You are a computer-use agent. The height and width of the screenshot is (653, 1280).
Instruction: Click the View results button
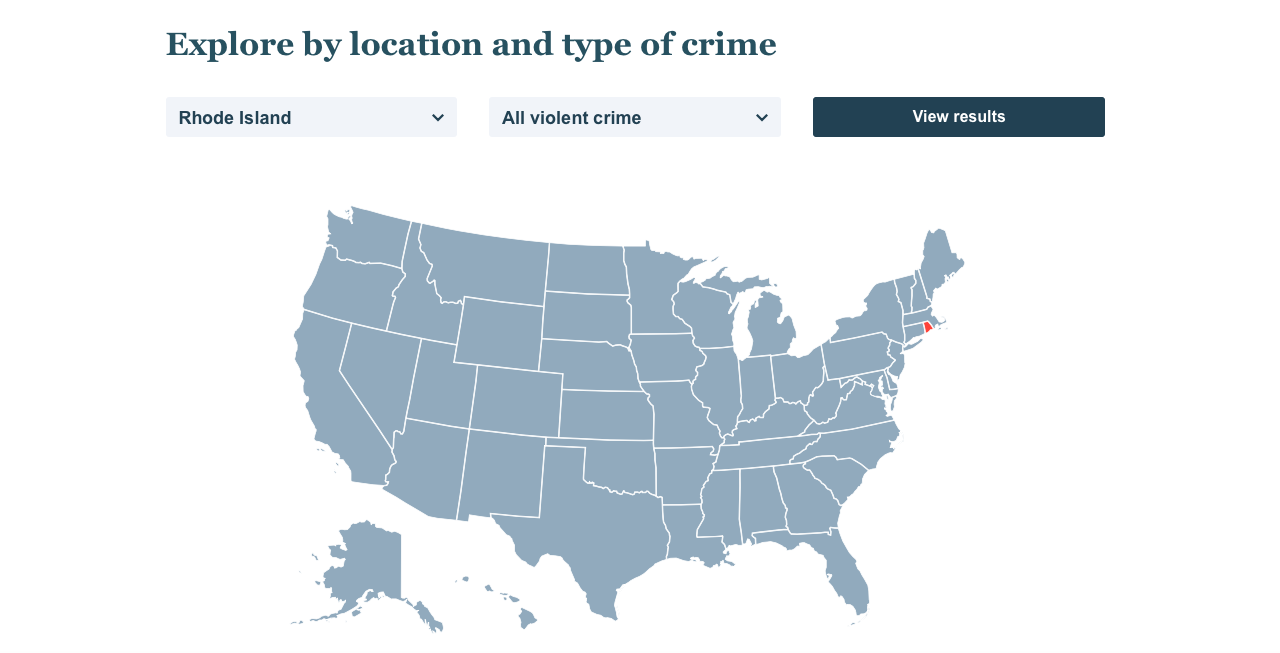coord(958,117)
